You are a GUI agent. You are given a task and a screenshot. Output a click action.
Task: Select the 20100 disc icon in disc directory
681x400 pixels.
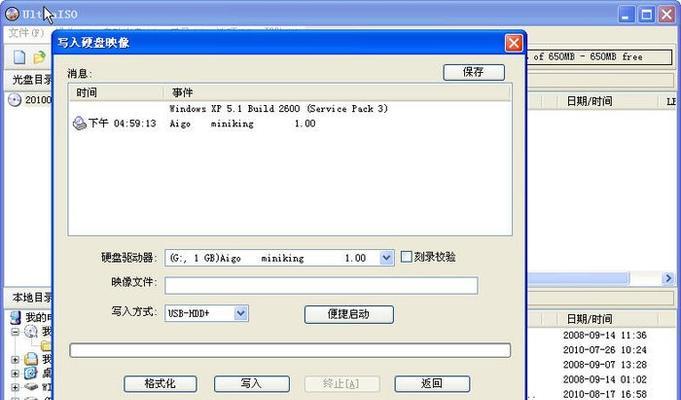15,100
